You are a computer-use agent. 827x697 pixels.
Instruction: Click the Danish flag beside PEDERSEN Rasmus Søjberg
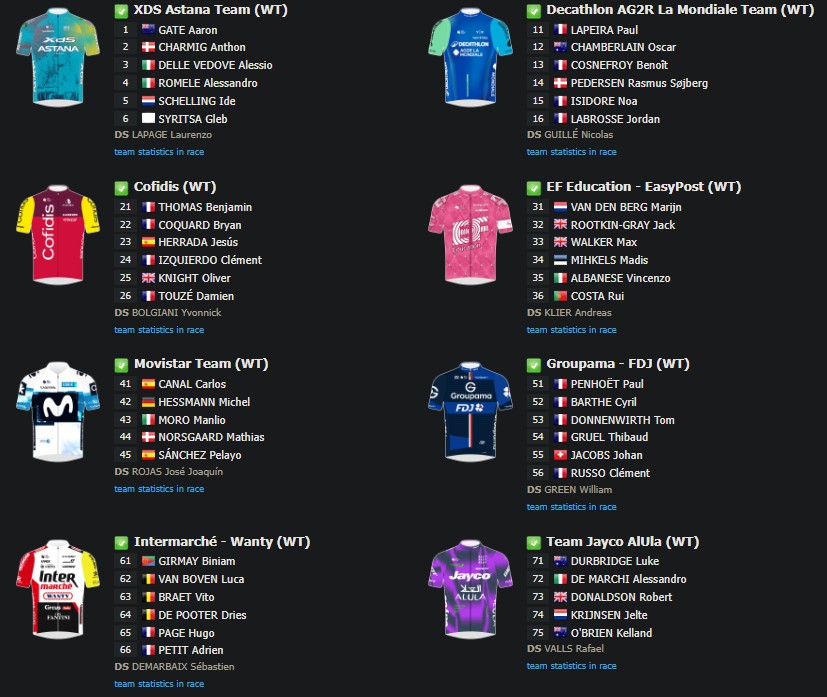[x=560, y=83]
